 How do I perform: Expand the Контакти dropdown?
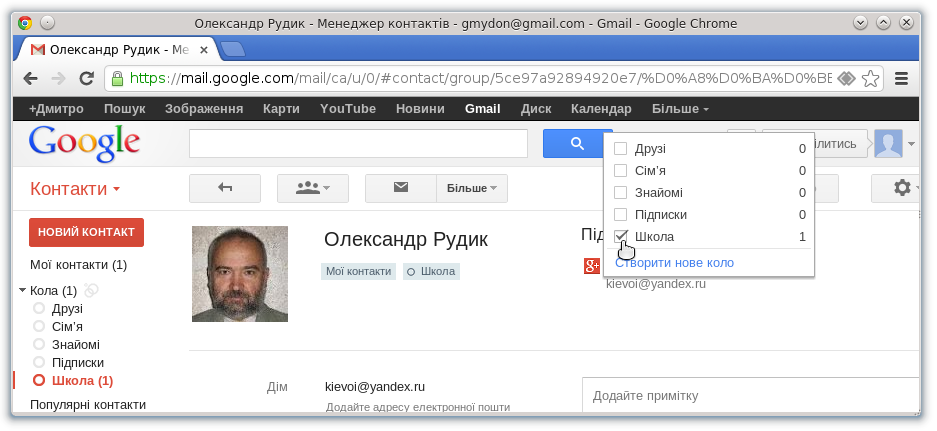pyautogui.click(x=75, y=189)
